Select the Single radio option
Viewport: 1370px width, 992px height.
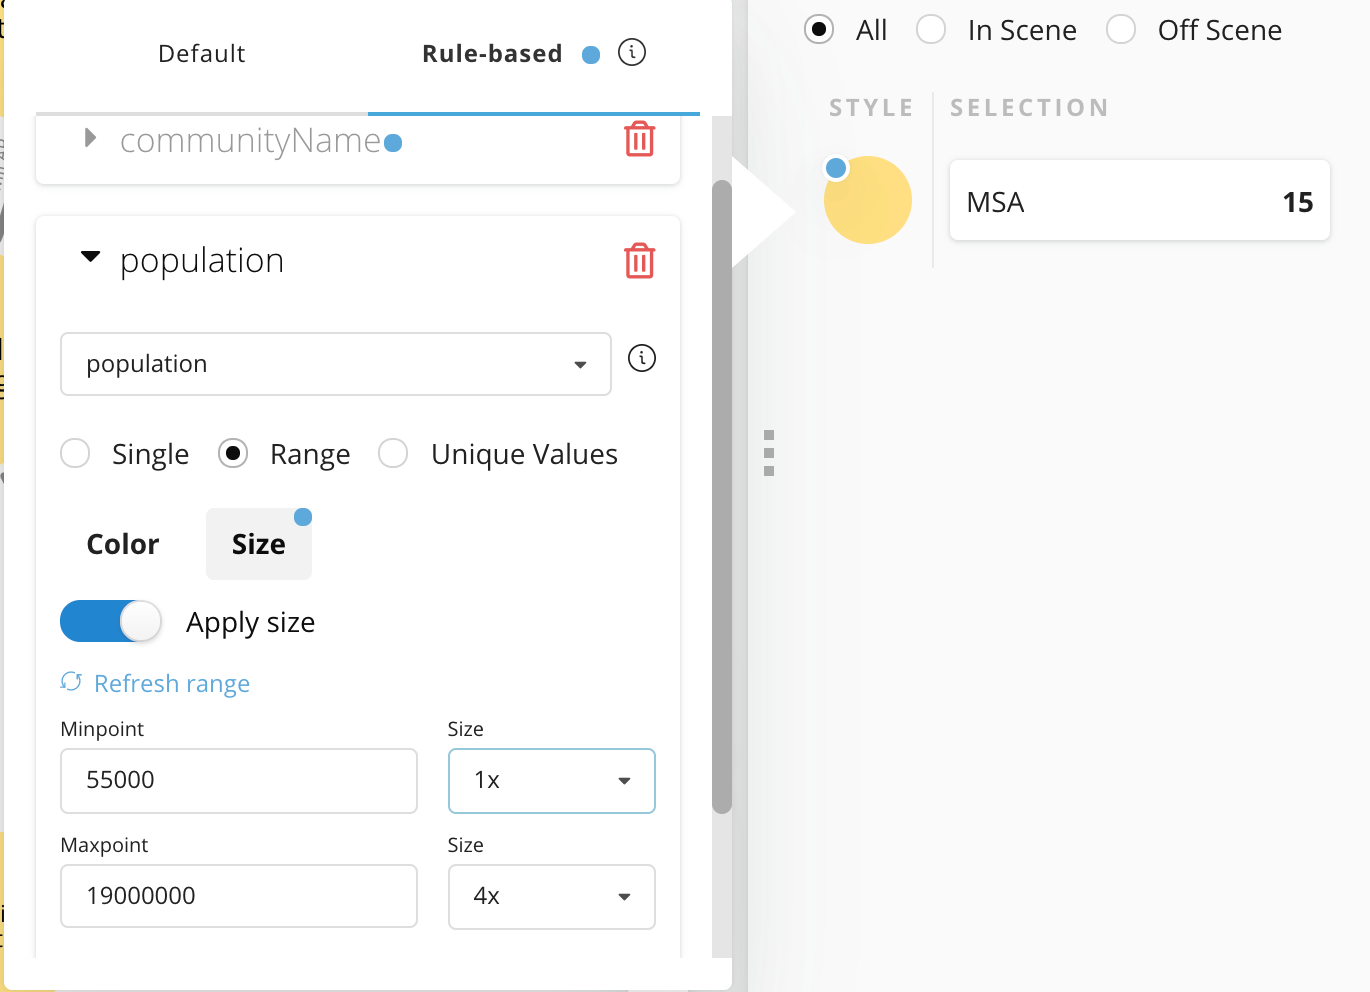click(x=76, y=454)
